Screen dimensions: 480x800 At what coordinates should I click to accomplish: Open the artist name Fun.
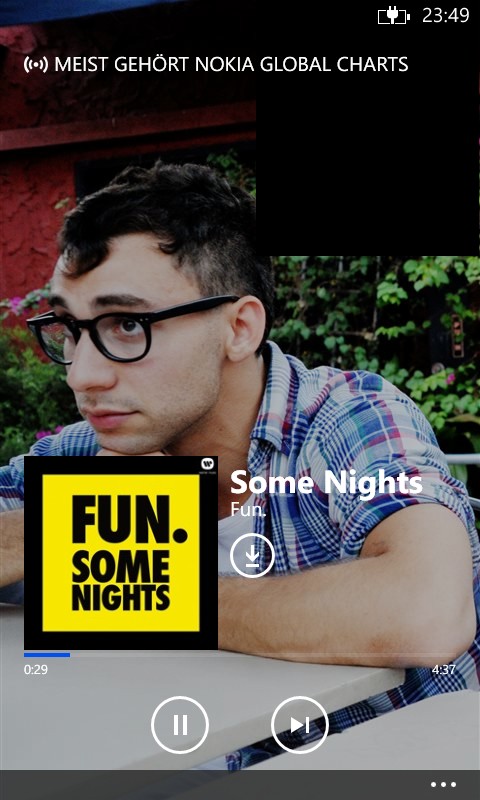(x=248, y=510)
